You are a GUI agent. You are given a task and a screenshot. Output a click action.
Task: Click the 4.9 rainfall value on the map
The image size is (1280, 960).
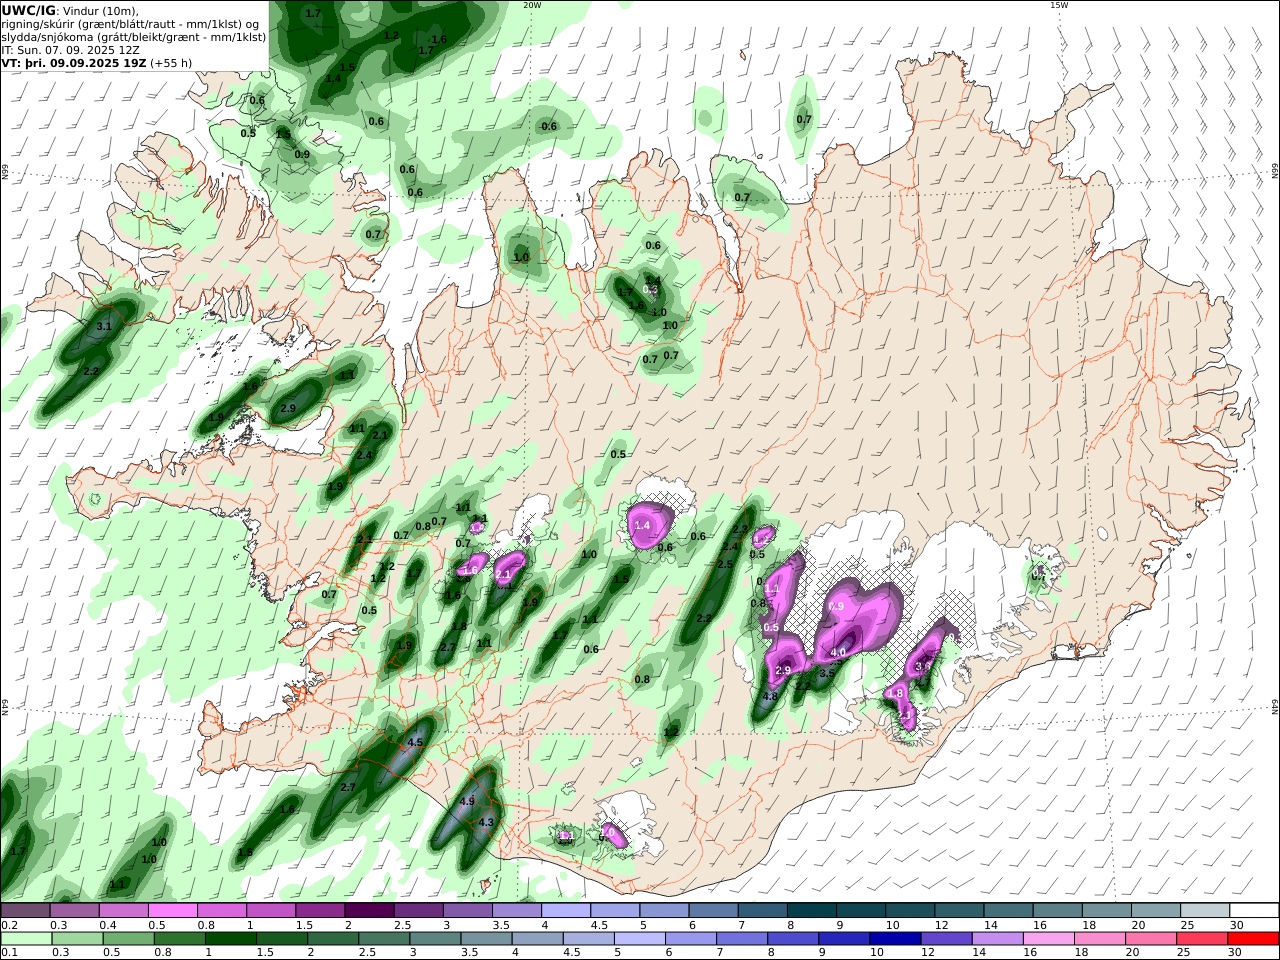pyautogui.click(x=467, y=802)
